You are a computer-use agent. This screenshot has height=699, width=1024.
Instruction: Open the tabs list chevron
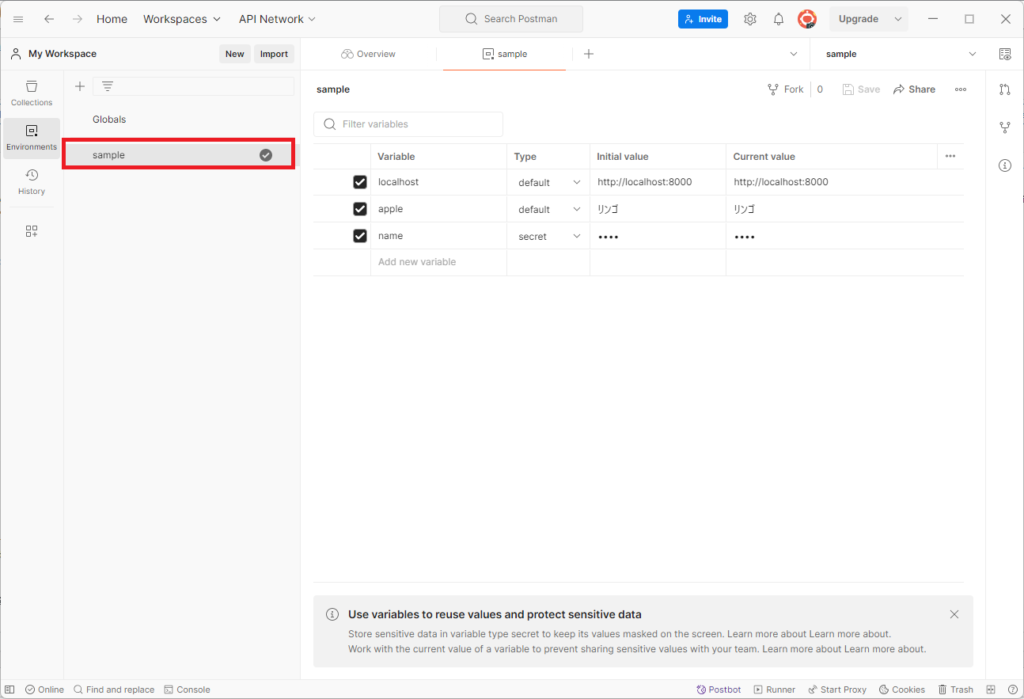pos(793,54)
